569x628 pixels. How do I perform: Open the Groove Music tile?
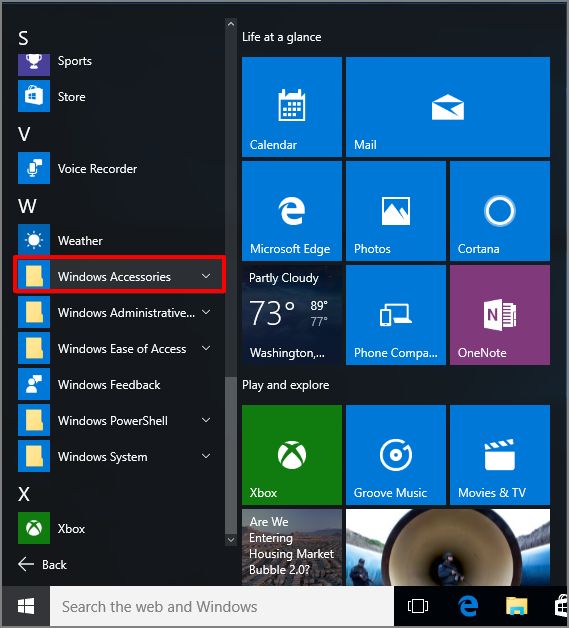pos(396,455)
